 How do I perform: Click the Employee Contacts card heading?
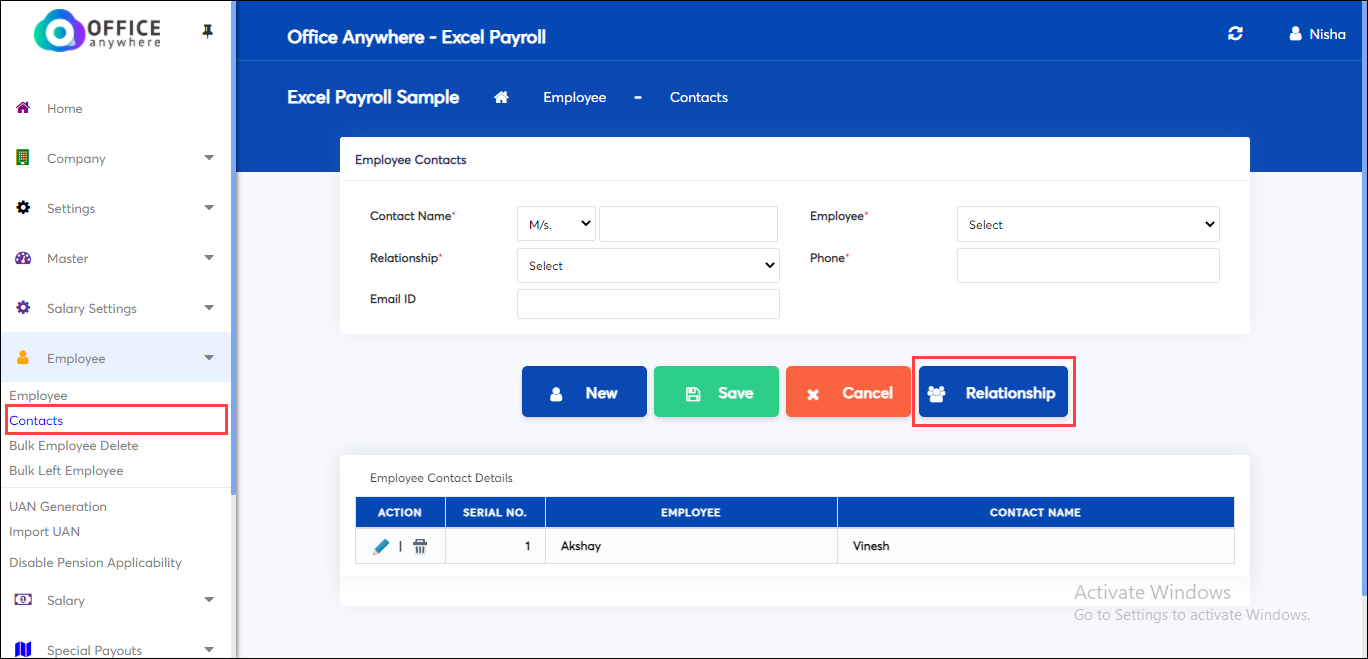coord(411,159)
